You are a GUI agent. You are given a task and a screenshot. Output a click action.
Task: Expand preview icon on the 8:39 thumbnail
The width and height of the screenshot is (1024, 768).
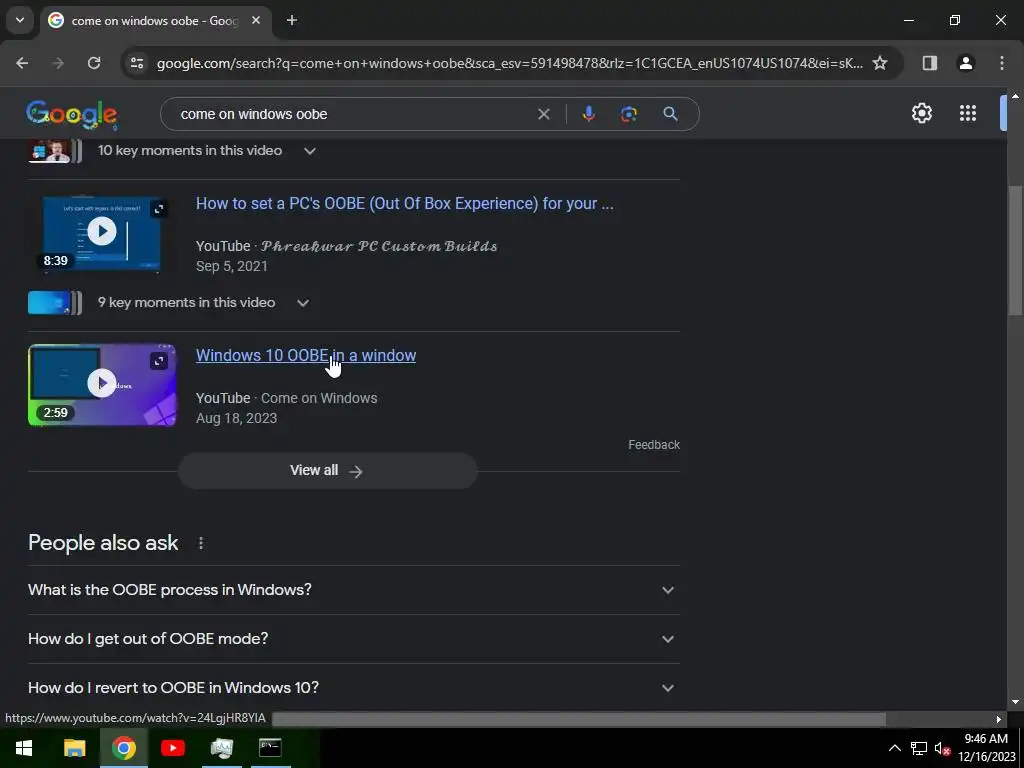tap(159, 209)
